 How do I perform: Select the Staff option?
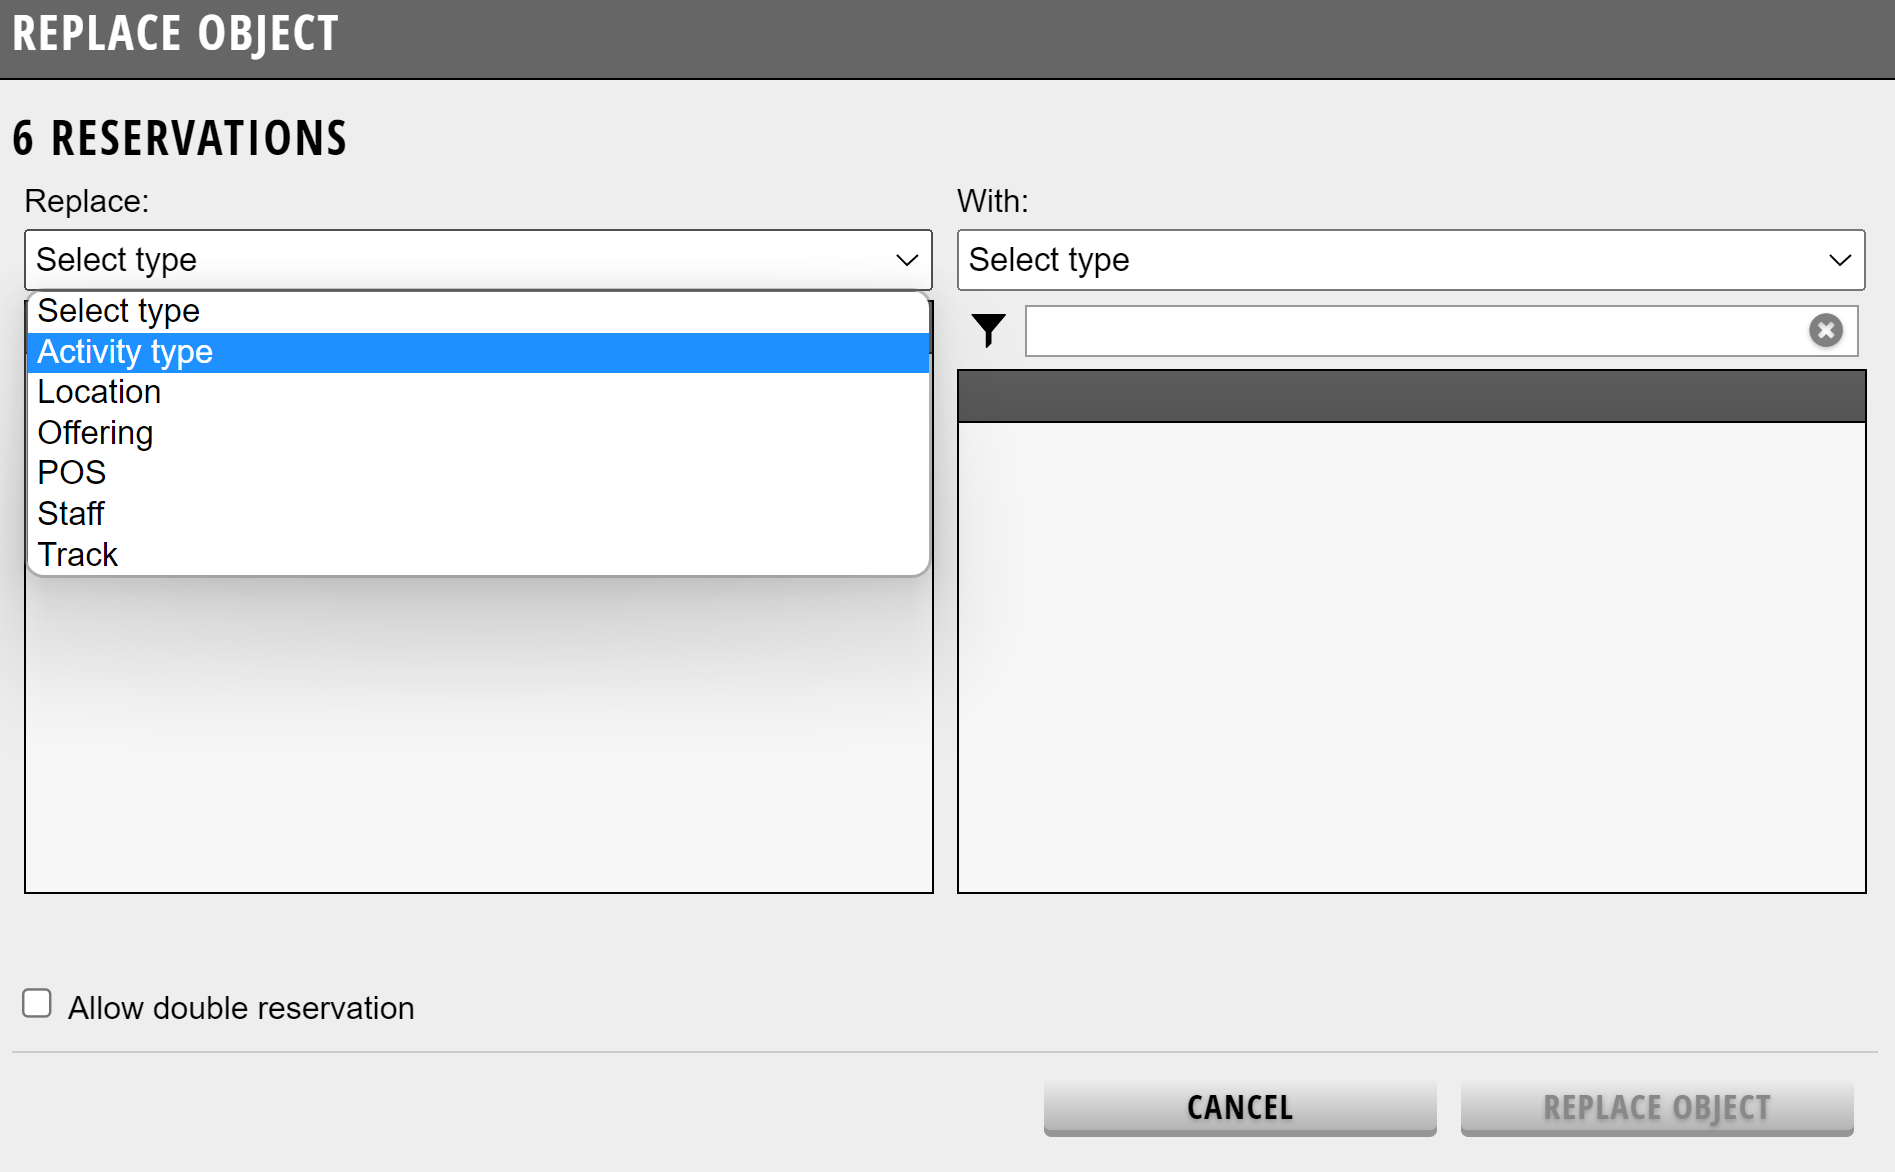pos(478,514)
